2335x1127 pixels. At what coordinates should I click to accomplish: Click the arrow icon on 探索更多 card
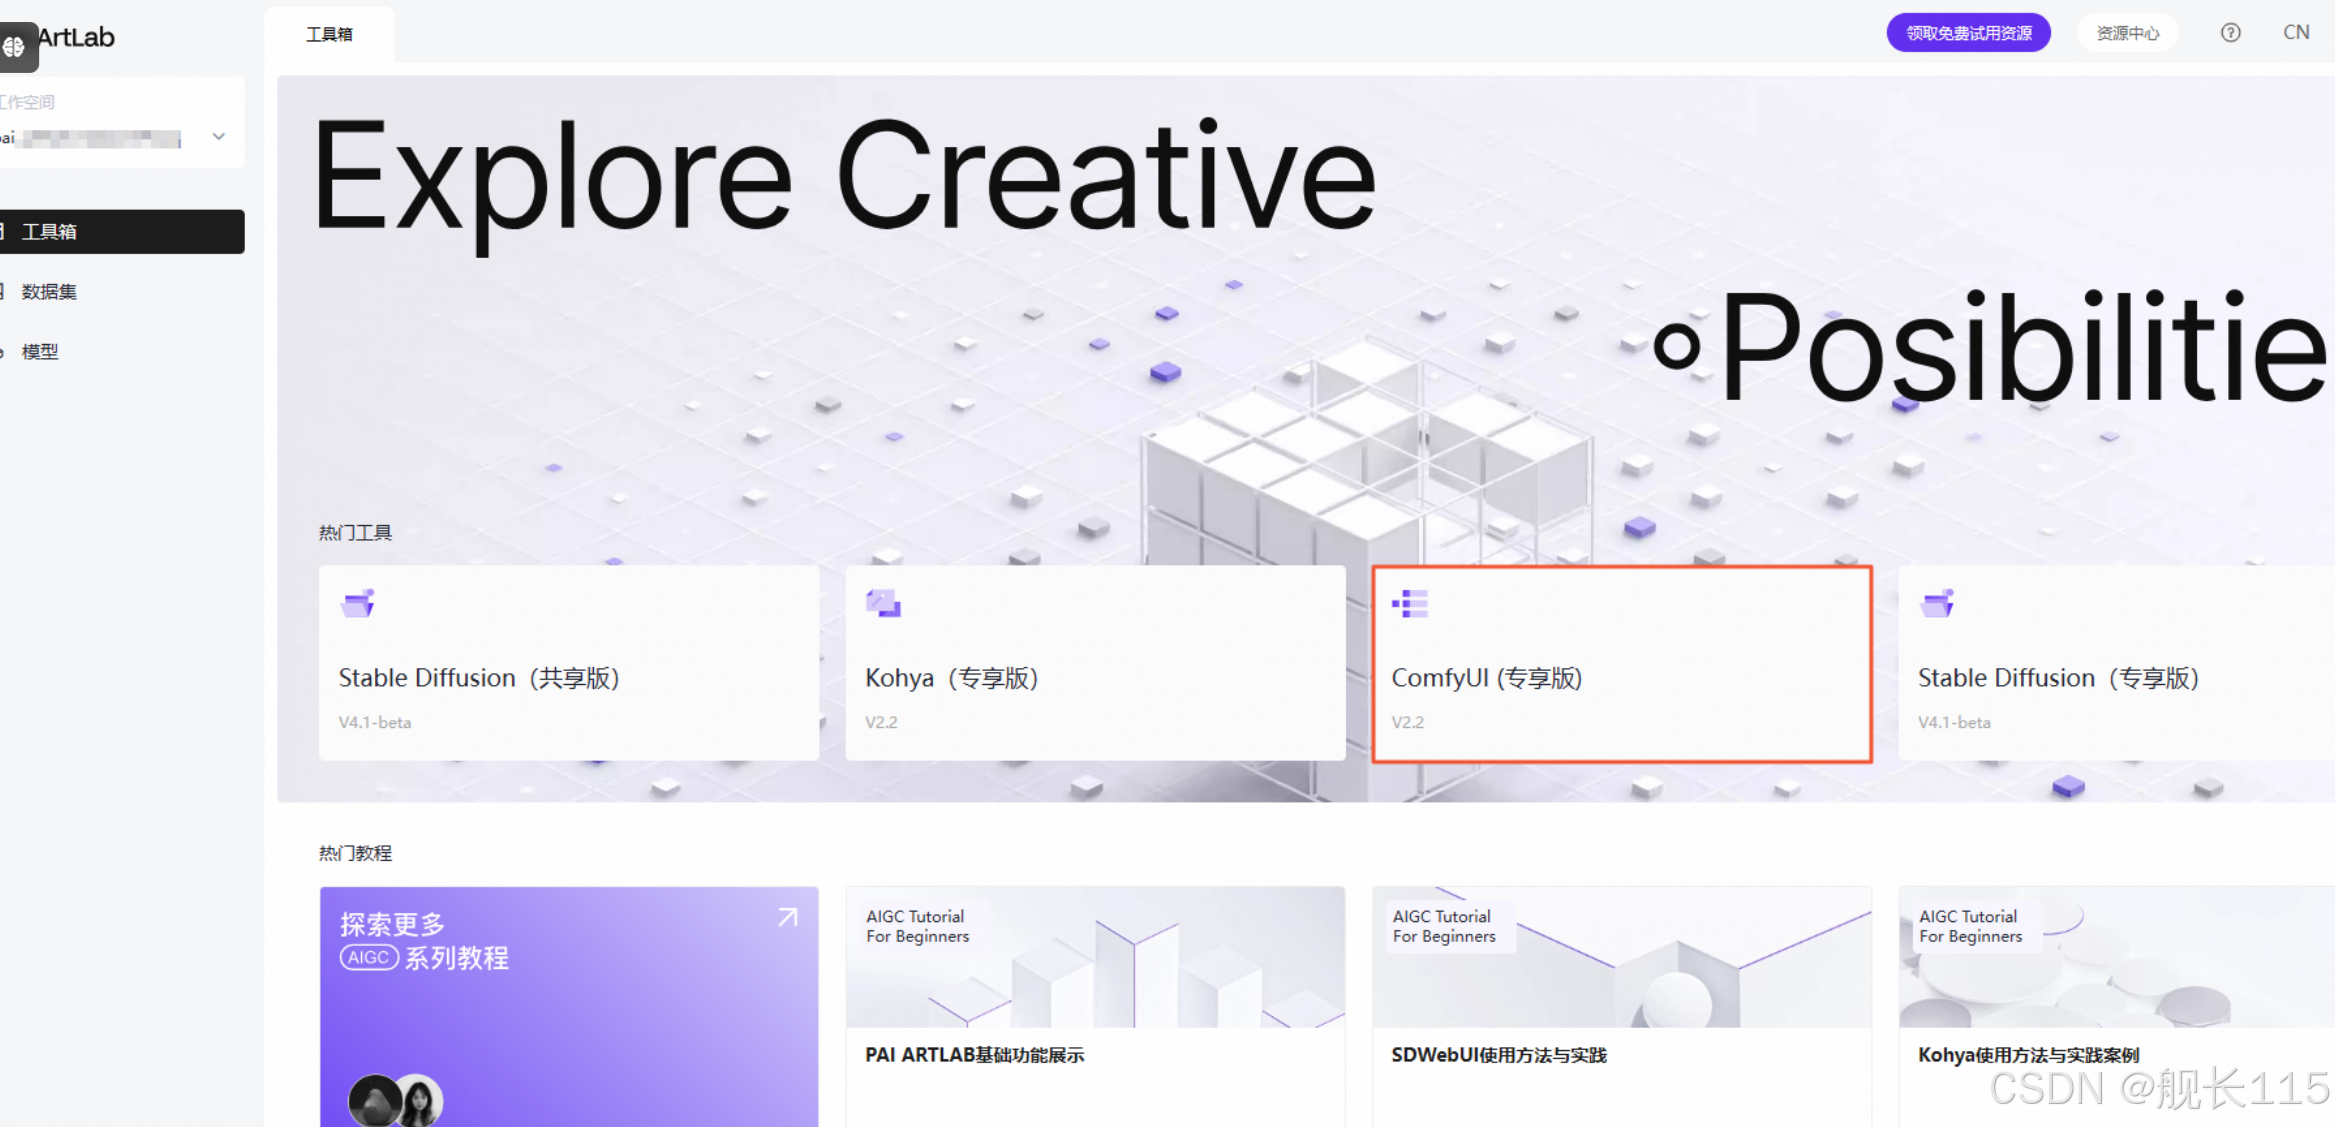pyautogui.click(x=787, y=916)
